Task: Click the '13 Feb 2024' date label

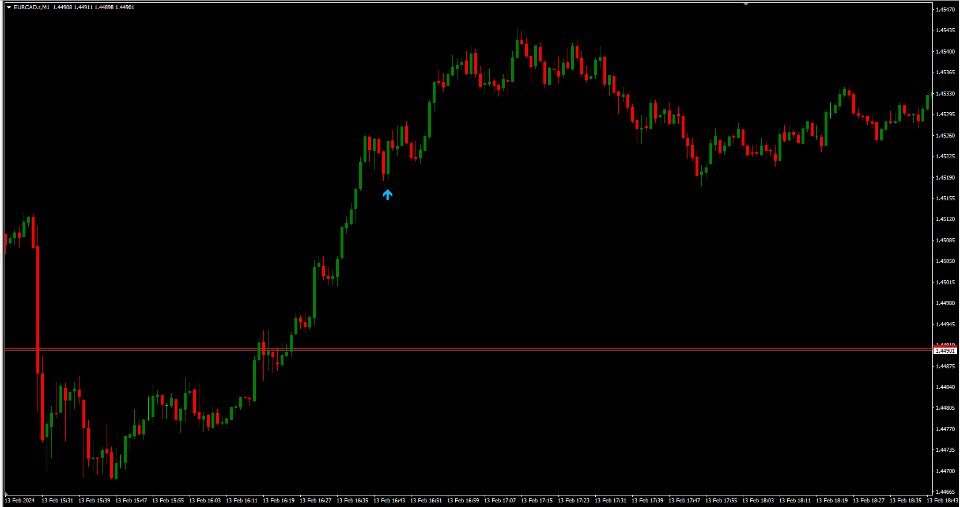Action: [x=21, y=500]
